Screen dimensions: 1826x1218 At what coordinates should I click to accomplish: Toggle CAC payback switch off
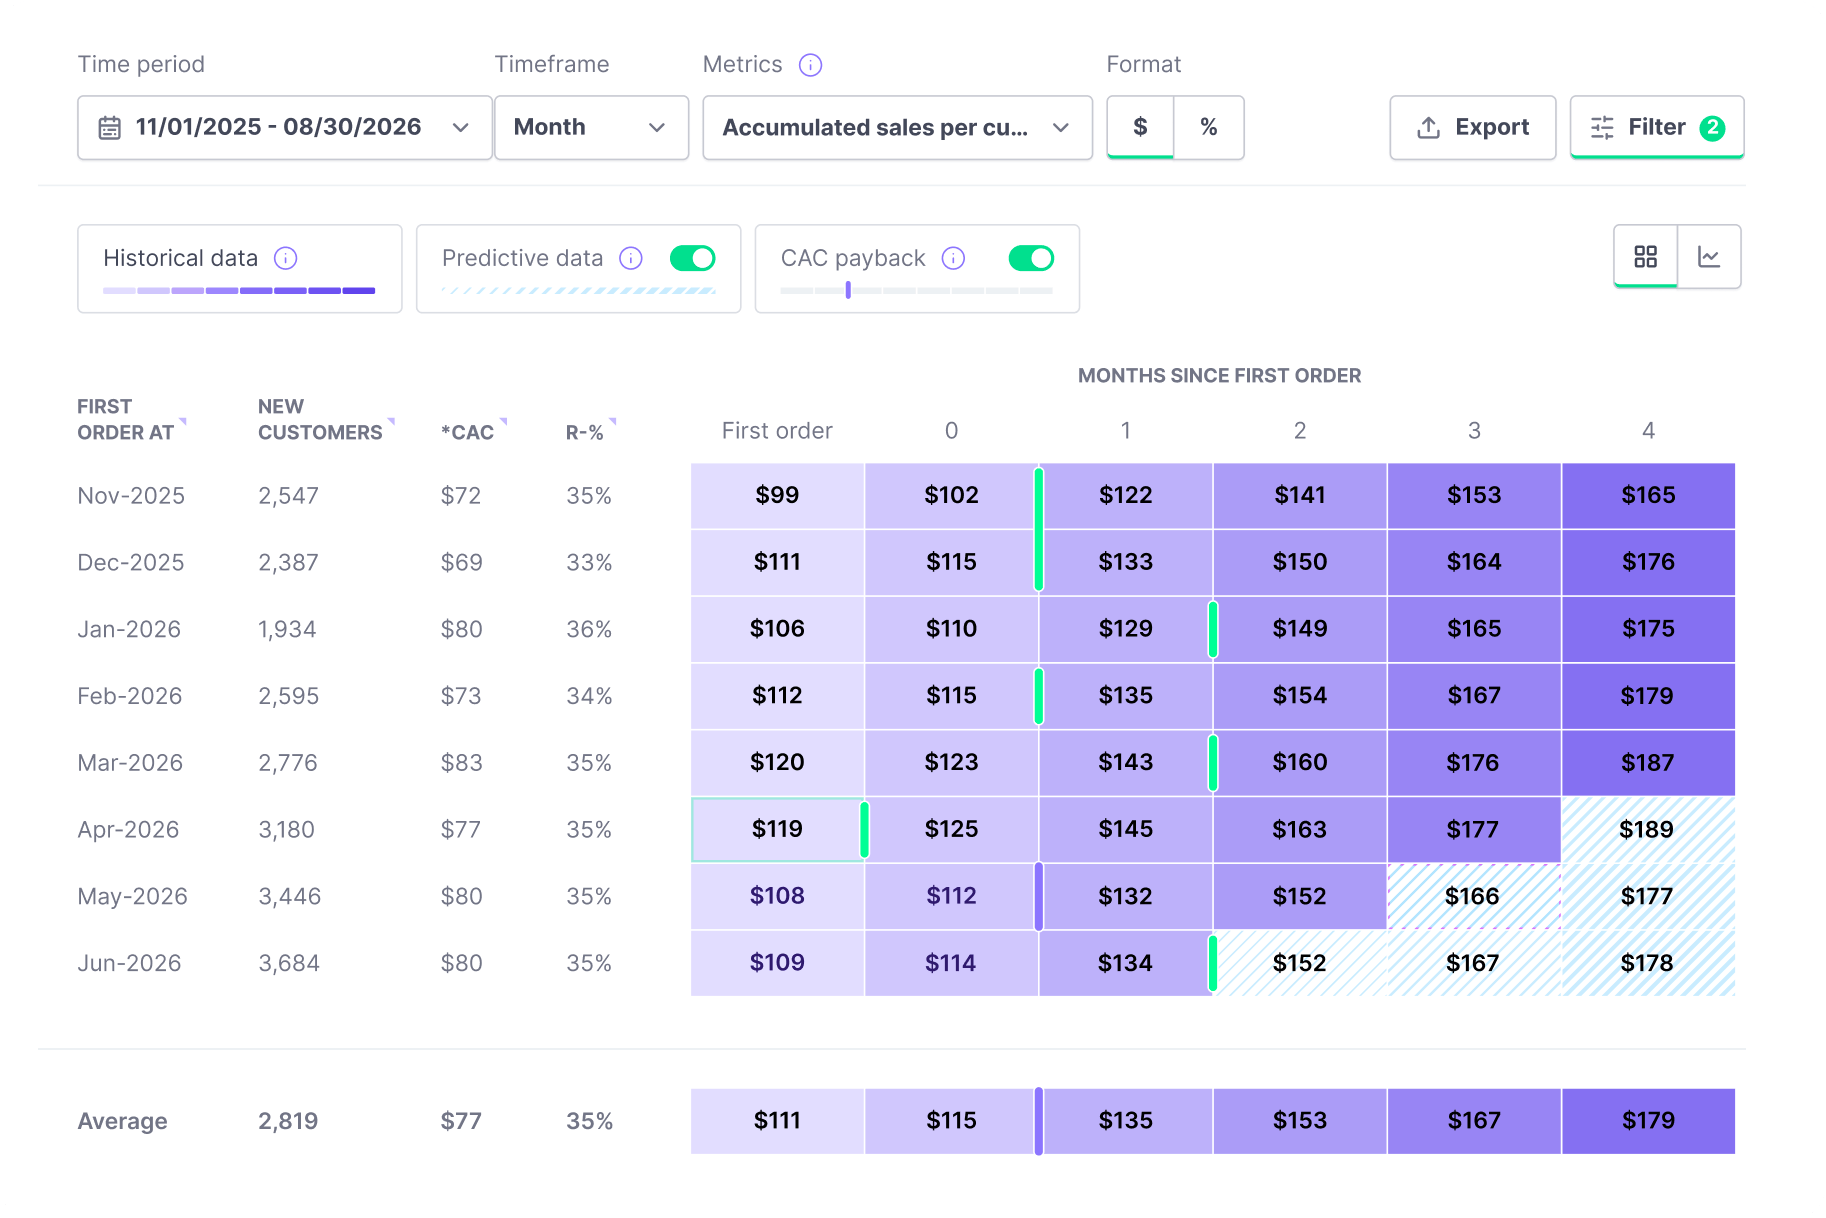click(x=1032, y=259)
